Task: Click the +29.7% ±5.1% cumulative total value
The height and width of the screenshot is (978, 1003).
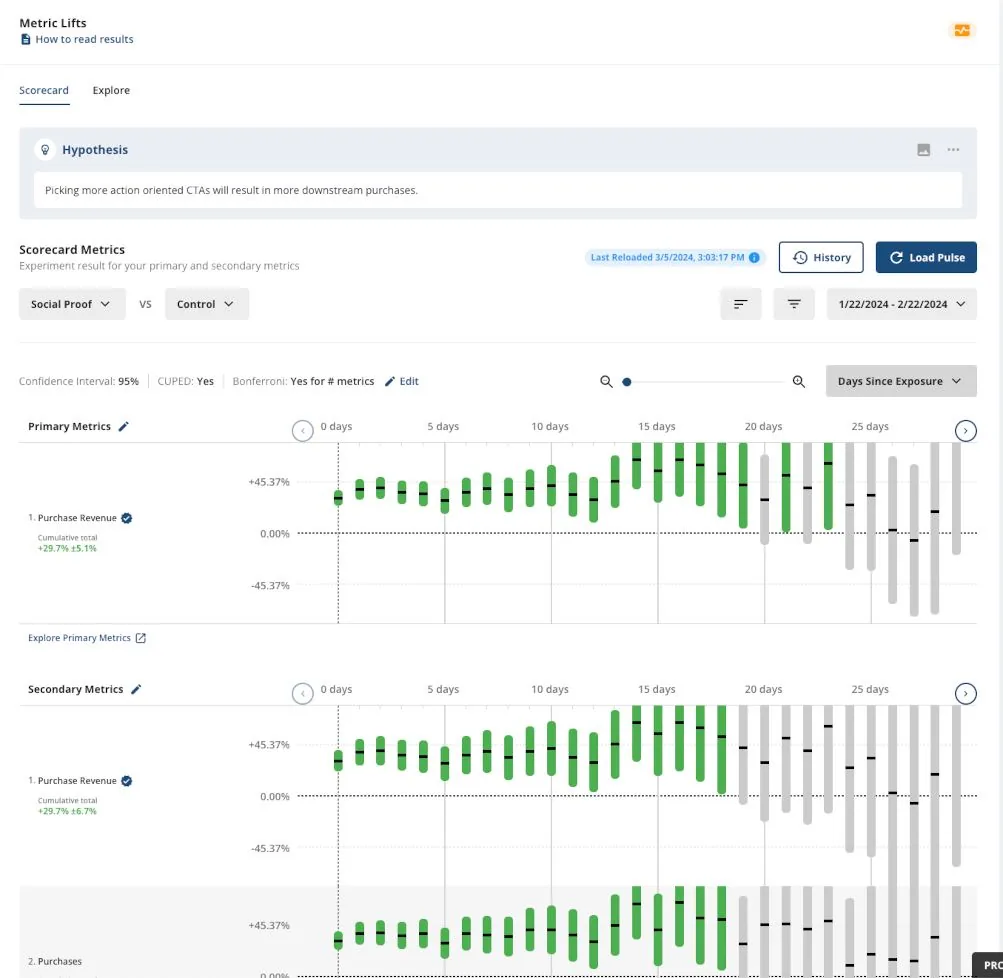Action: (x=67, y=549)
